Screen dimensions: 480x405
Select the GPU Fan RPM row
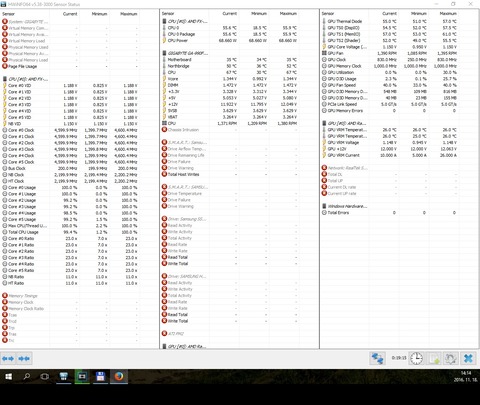390,53
